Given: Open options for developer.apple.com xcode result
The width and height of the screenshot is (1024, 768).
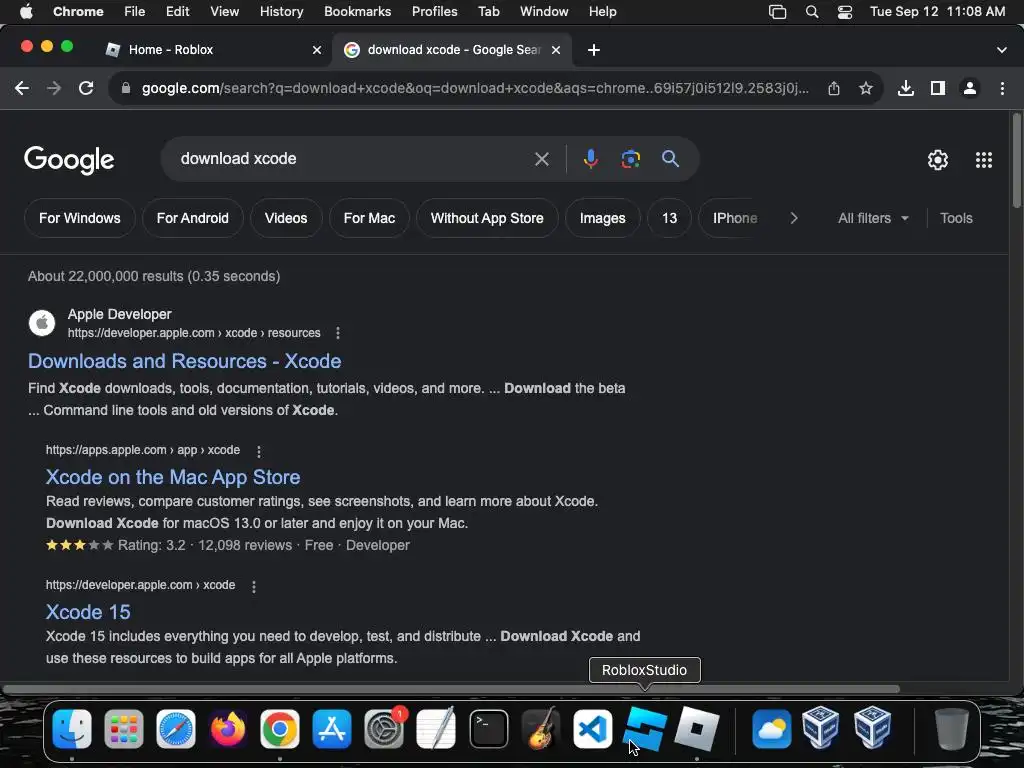Looking at the screenshot, I should 254,586.
